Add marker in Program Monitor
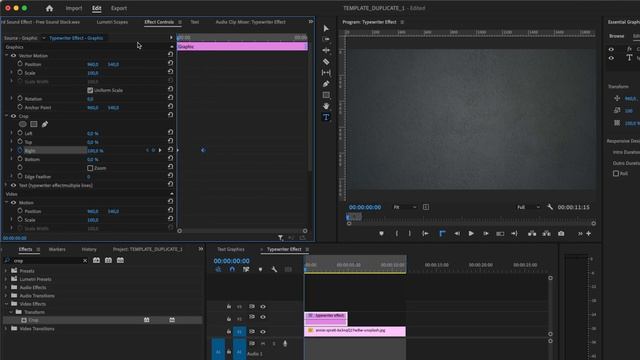Viewport: 640px width, 360px height. 381,233
